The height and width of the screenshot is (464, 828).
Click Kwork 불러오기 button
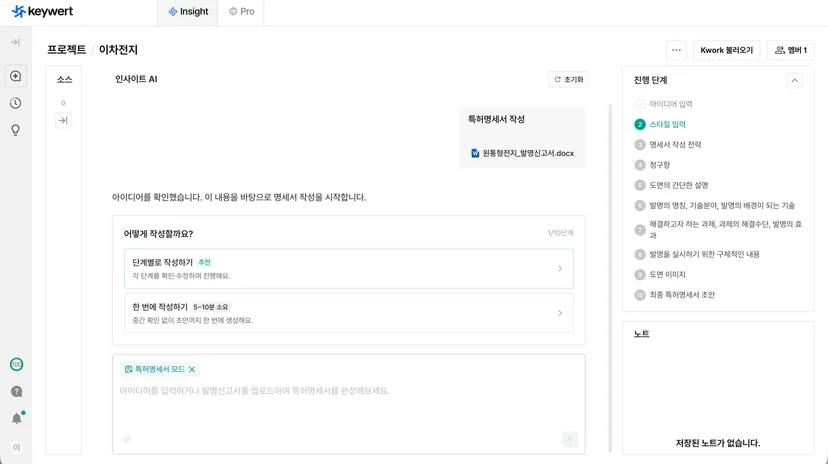[x=727, y=50]
